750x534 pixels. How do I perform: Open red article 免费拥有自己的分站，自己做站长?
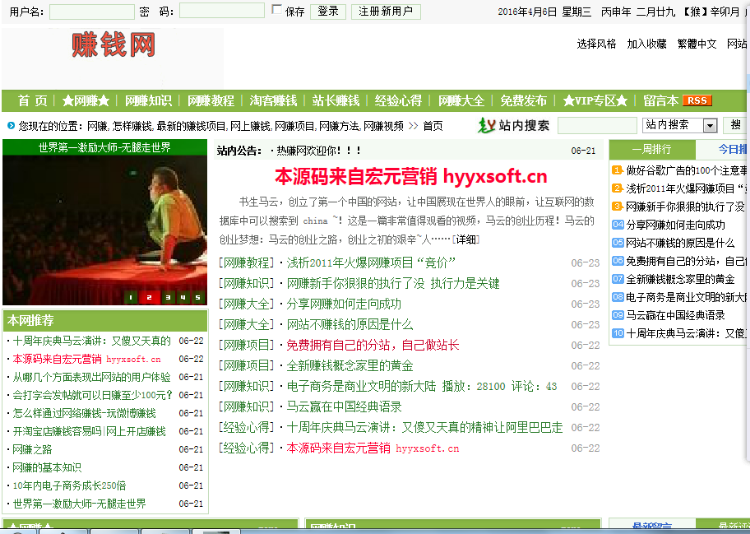373,345
